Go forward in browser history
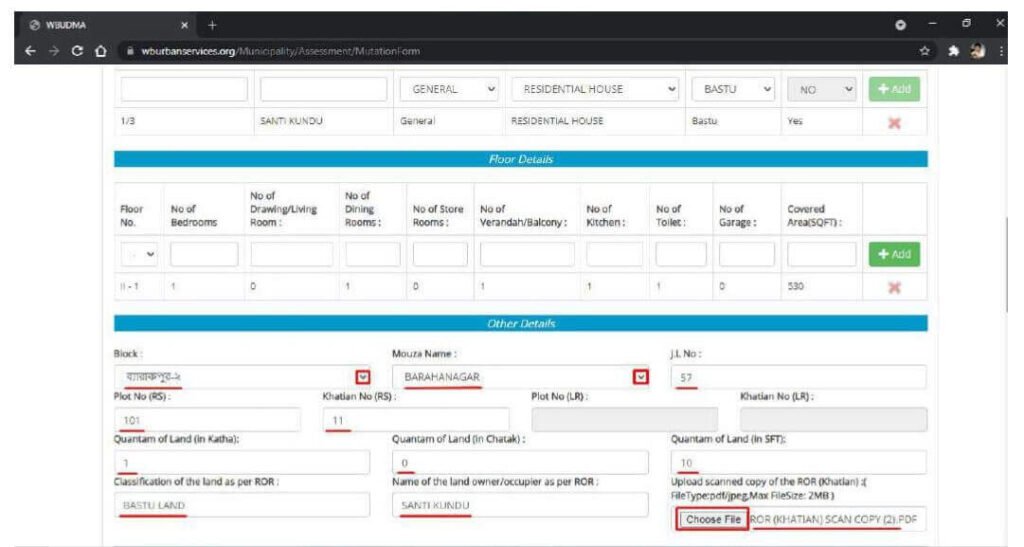This screenshot has height=547, width=1024. click(x=54, y=51)
